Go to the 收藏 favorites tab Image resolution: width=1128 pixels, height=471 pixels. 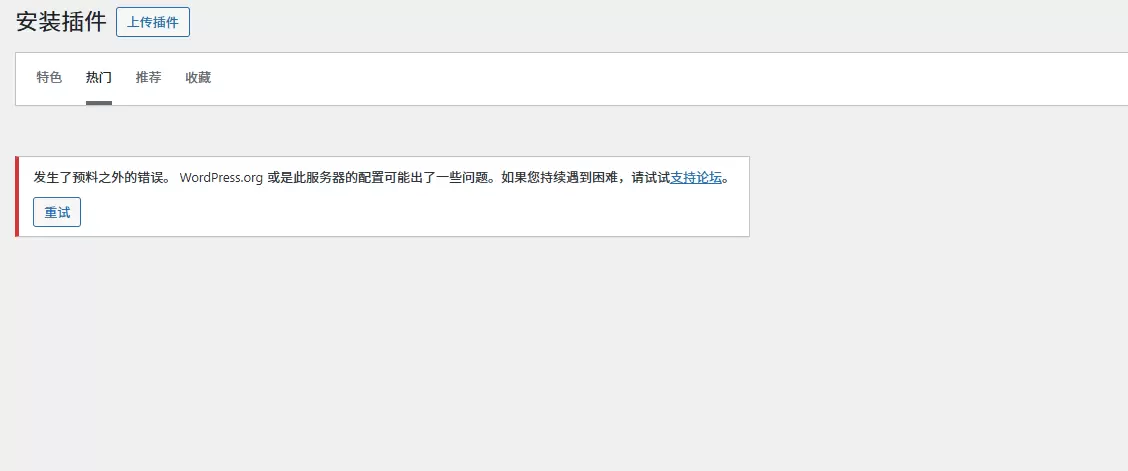tap(198, 78)
